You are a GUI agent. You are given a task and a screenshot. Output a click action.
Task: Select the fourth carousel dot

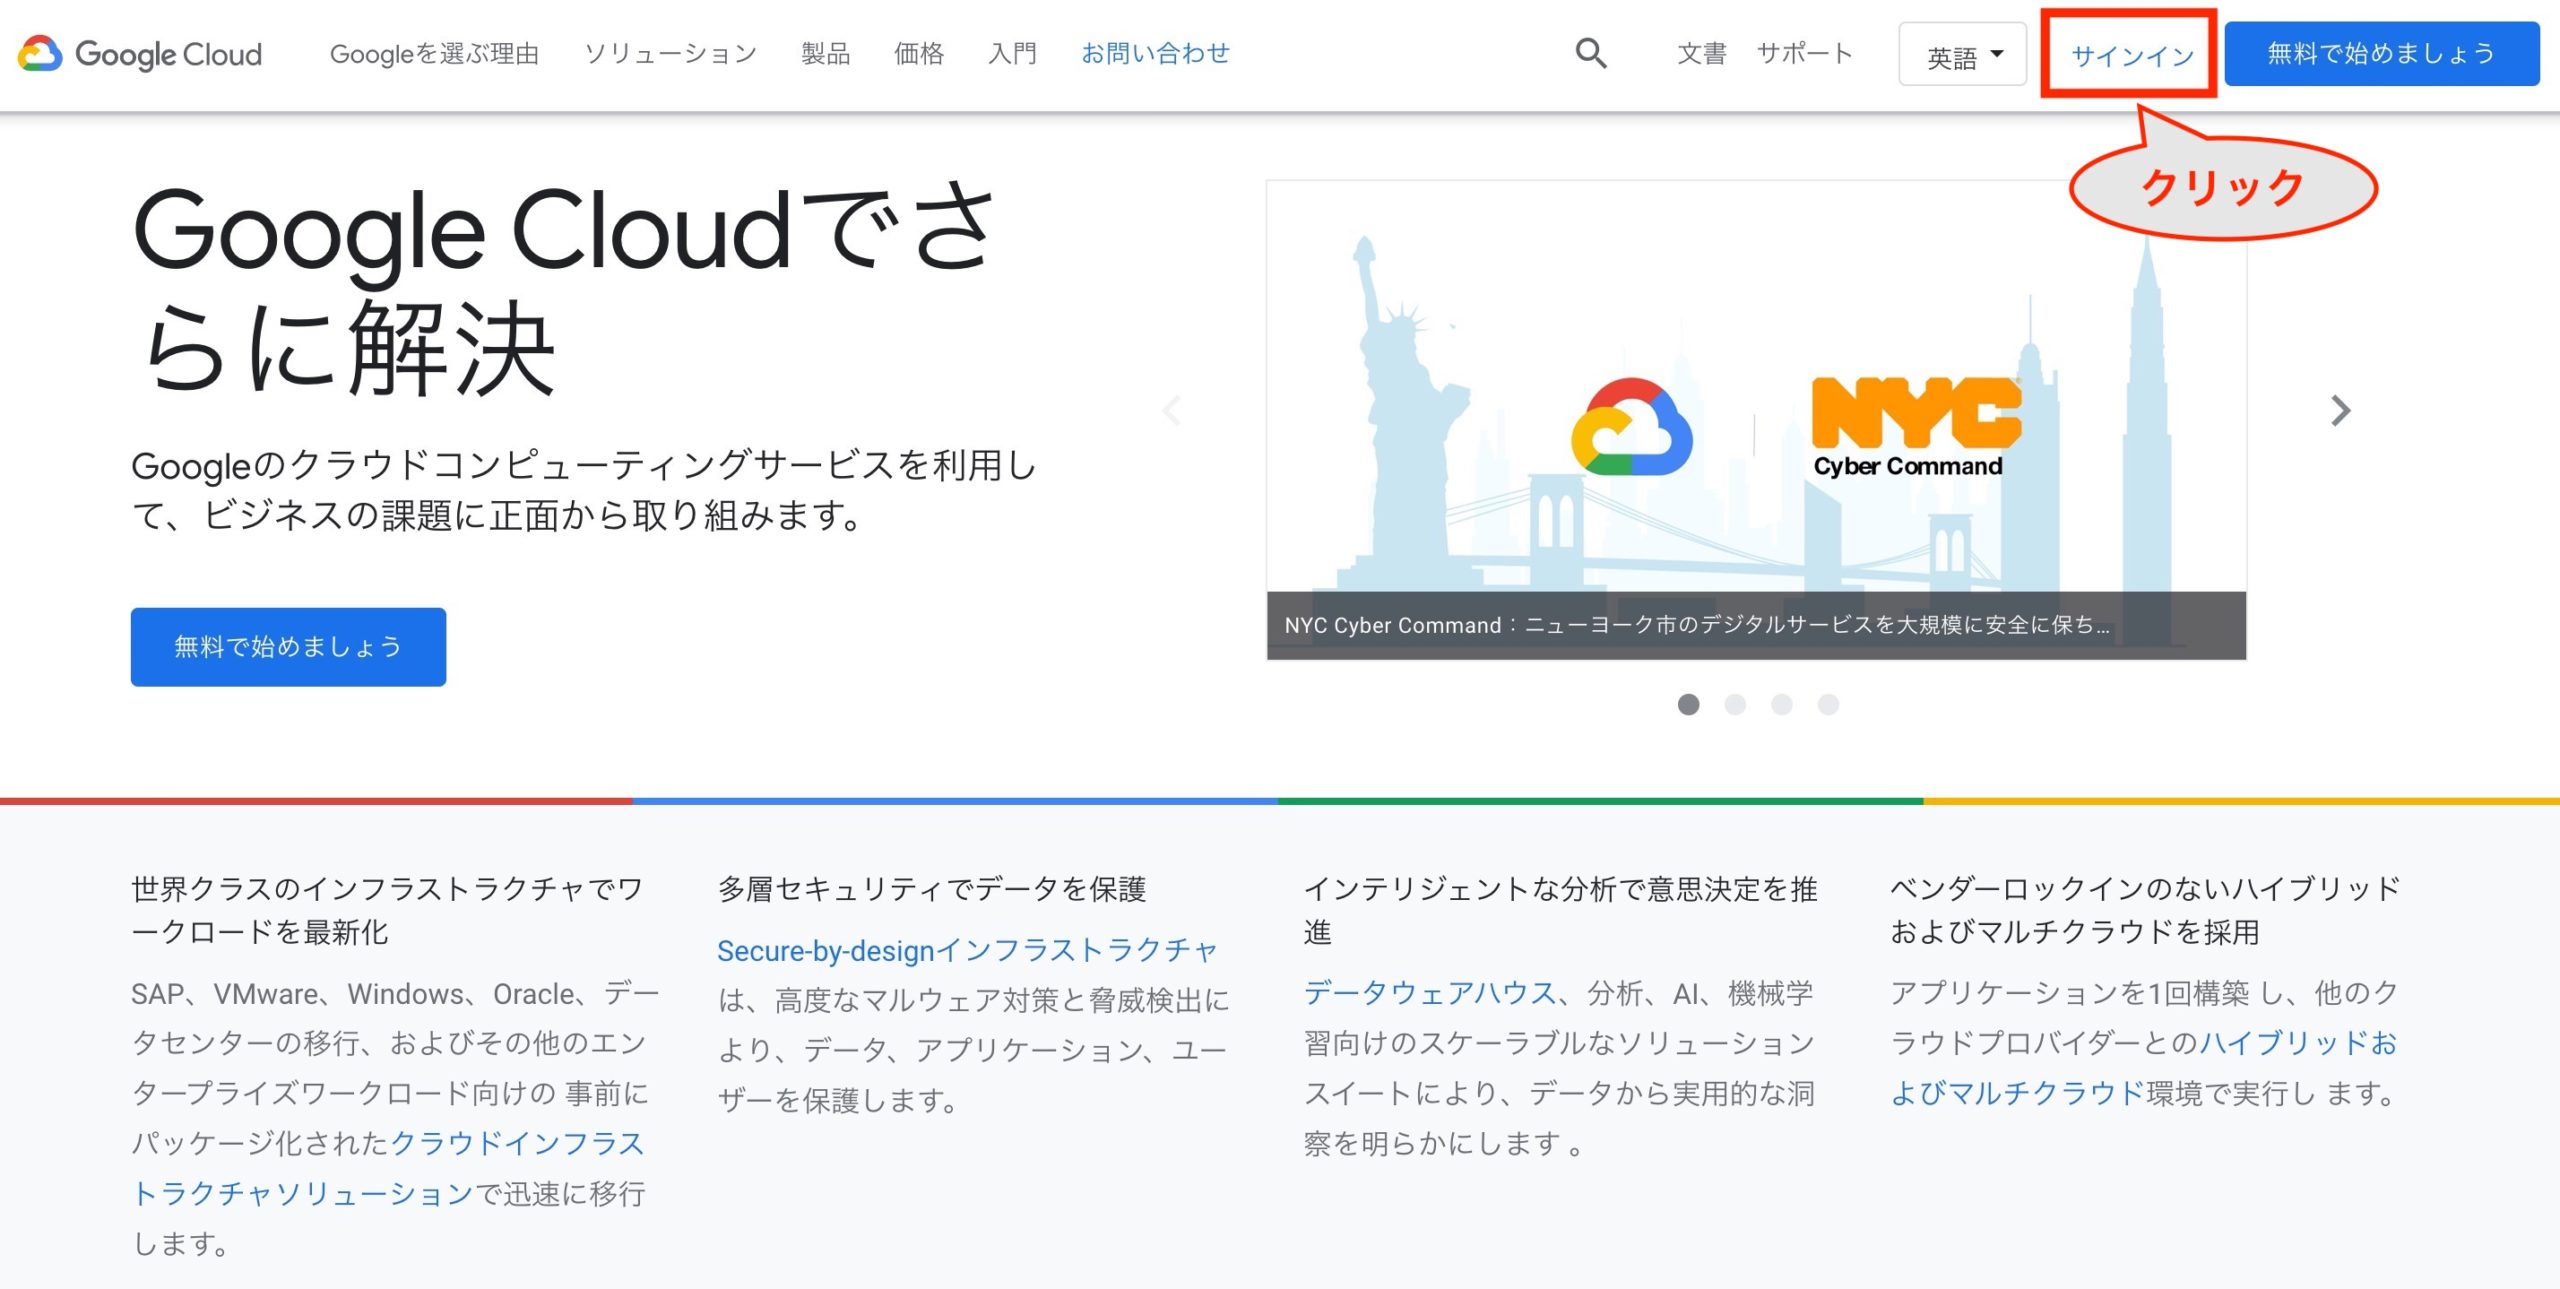(x=1828, y=705)
